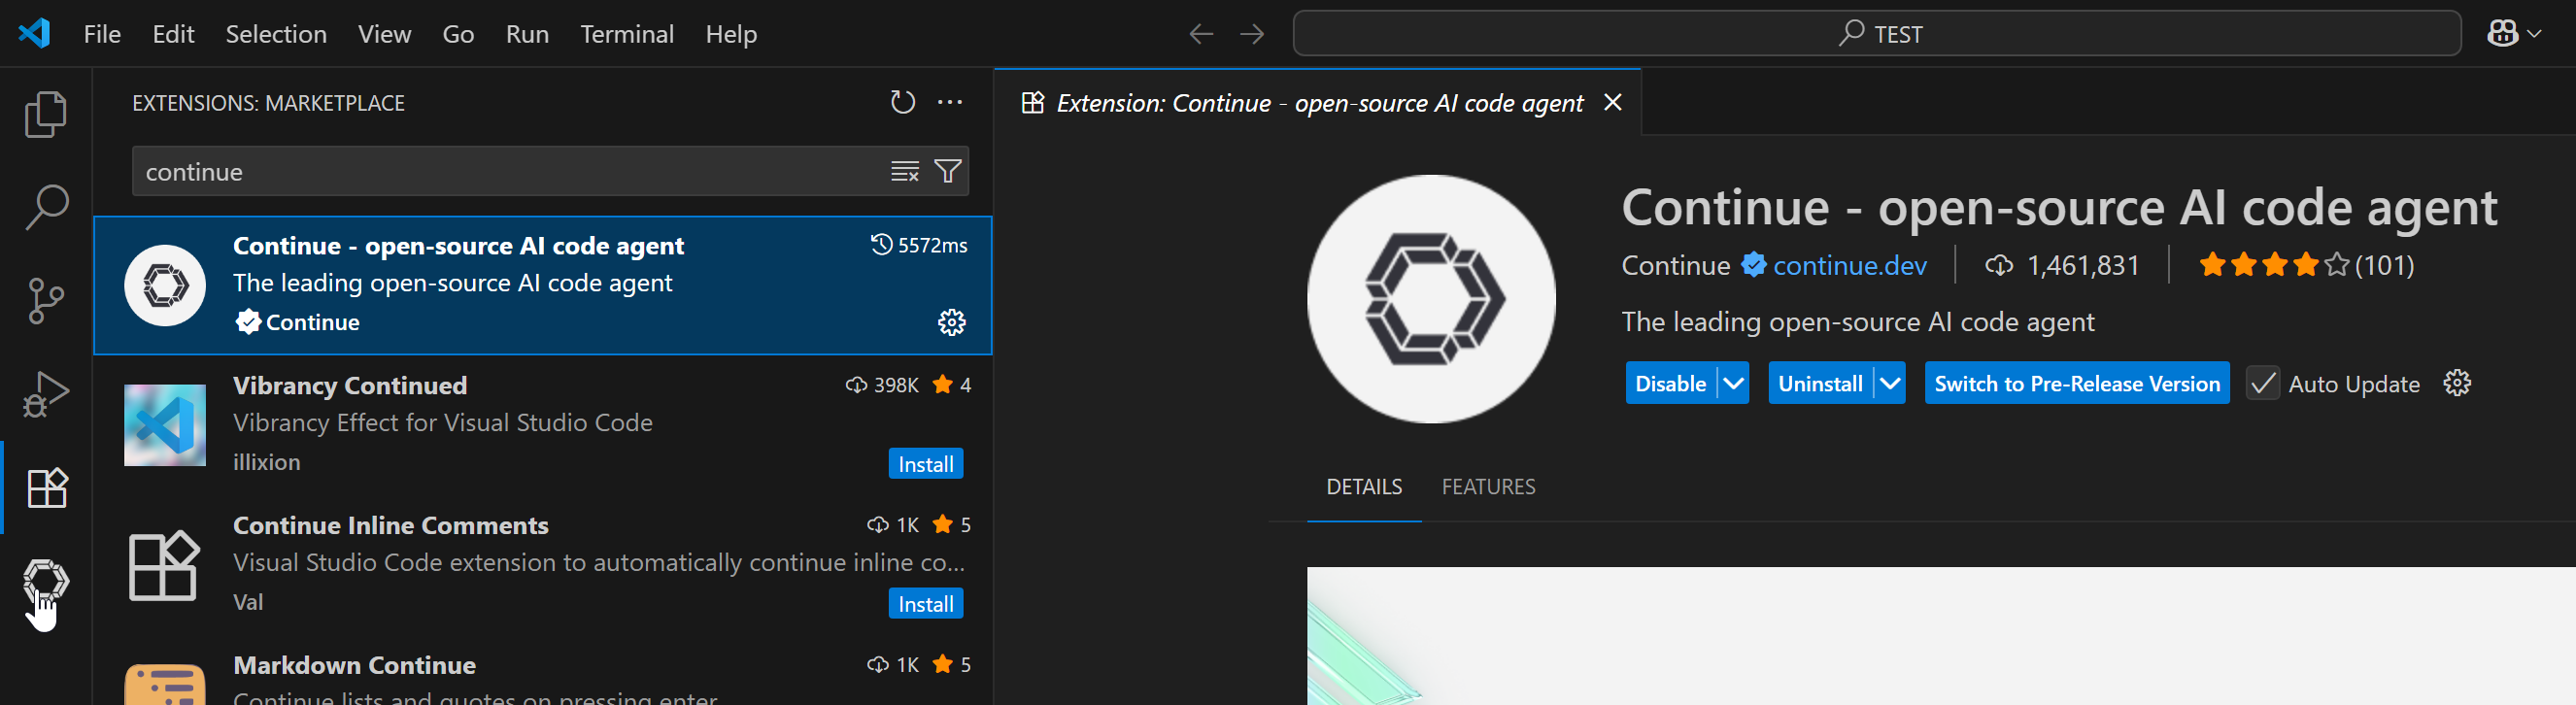Open the Run and Debug view
Image resolution: width=2576 pixels, height=705 pixels.
(46, 394)
